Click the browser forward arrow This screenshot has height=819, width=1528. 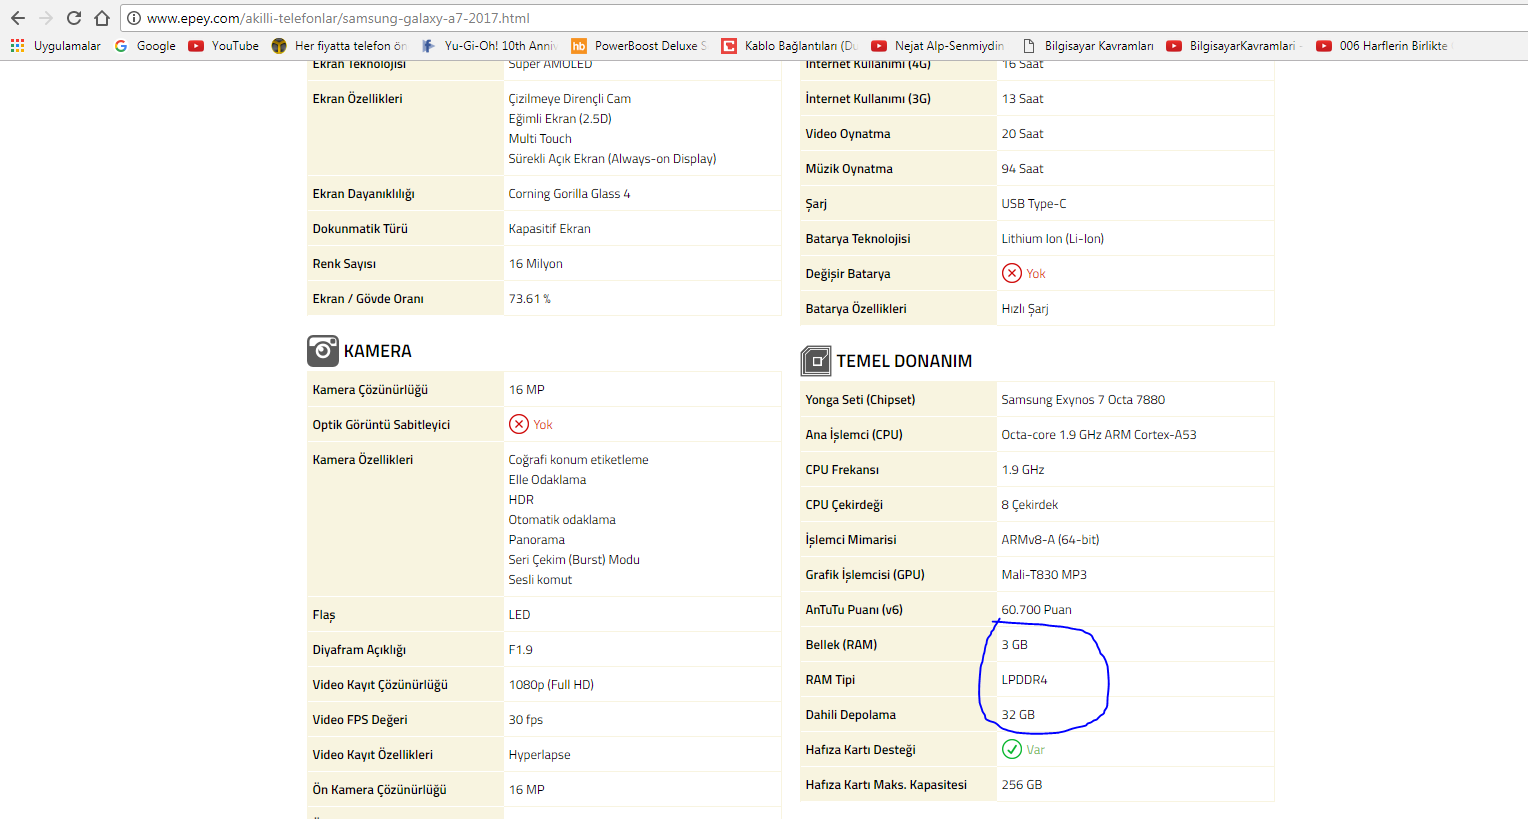pyautogui.click(x=46, y=18)
